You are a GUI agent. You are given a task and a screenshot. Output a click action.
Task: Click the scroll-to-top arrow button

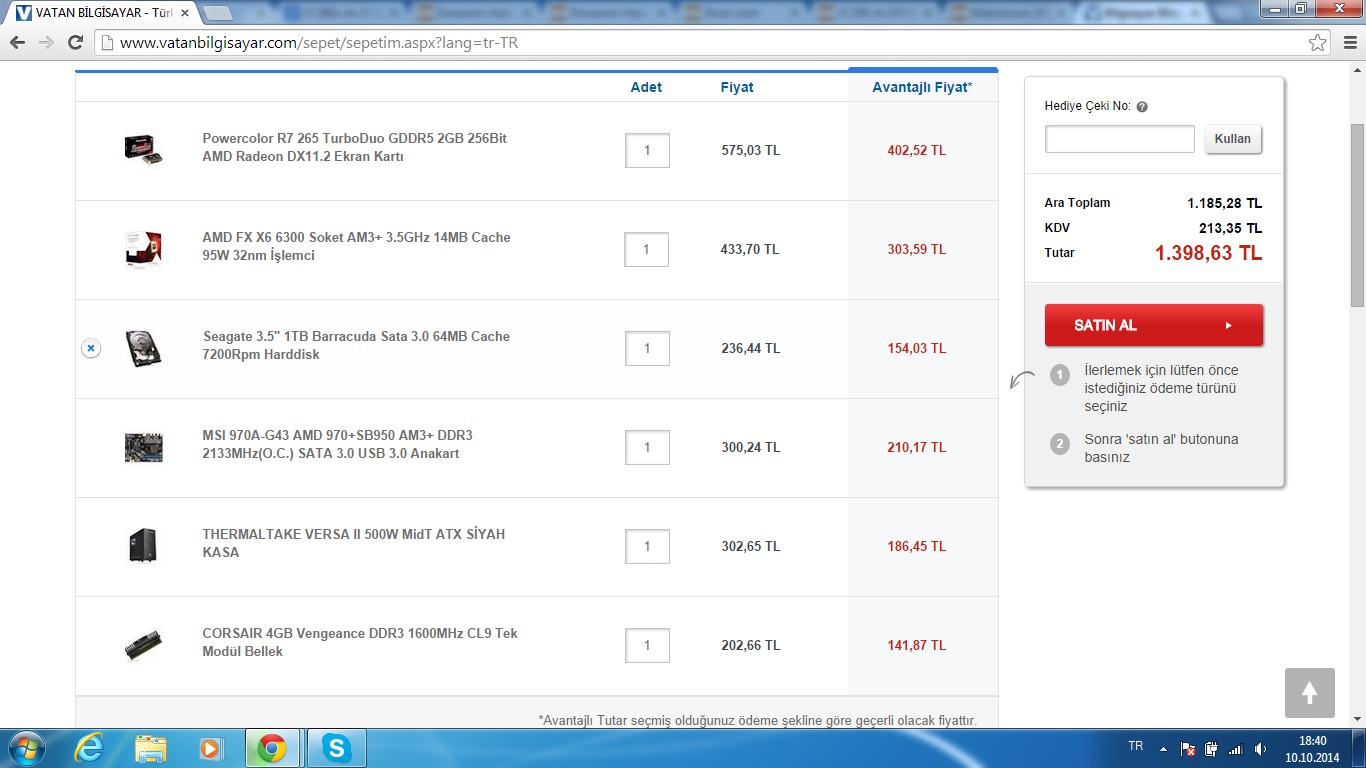click(1310, 693)
